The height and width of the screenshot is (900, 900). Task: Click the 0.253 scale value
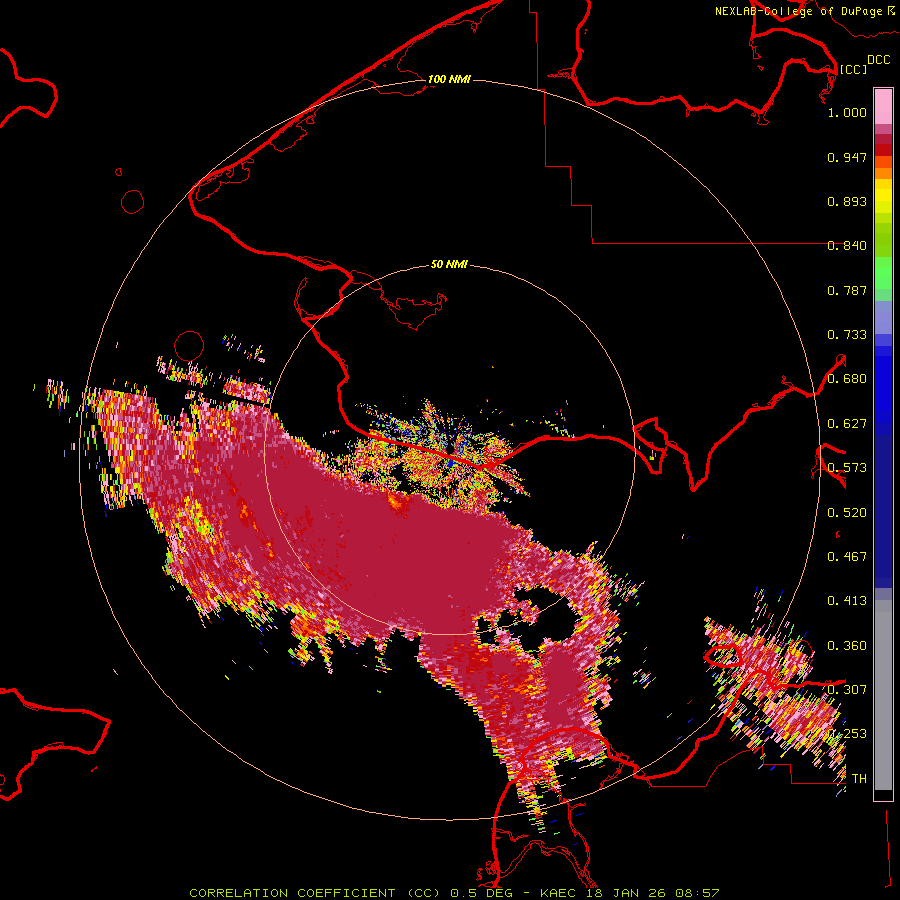click(x=847, y=734)
